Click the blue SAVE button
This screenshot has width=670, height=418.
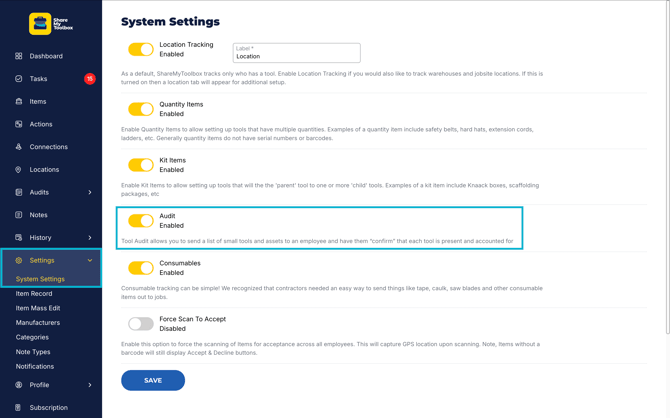153,380
